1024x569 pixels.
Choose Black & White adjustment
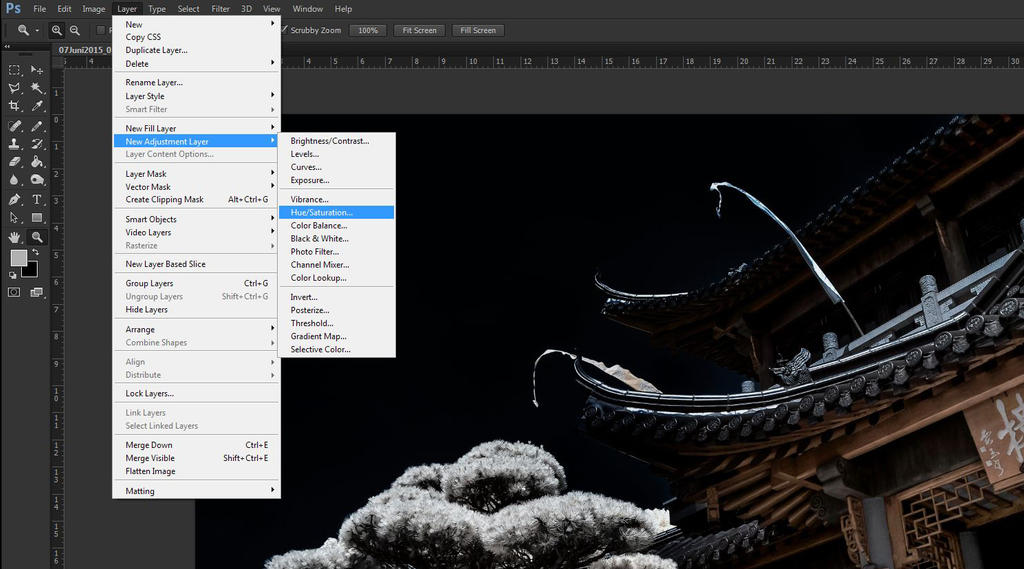[x=336, y=238]
